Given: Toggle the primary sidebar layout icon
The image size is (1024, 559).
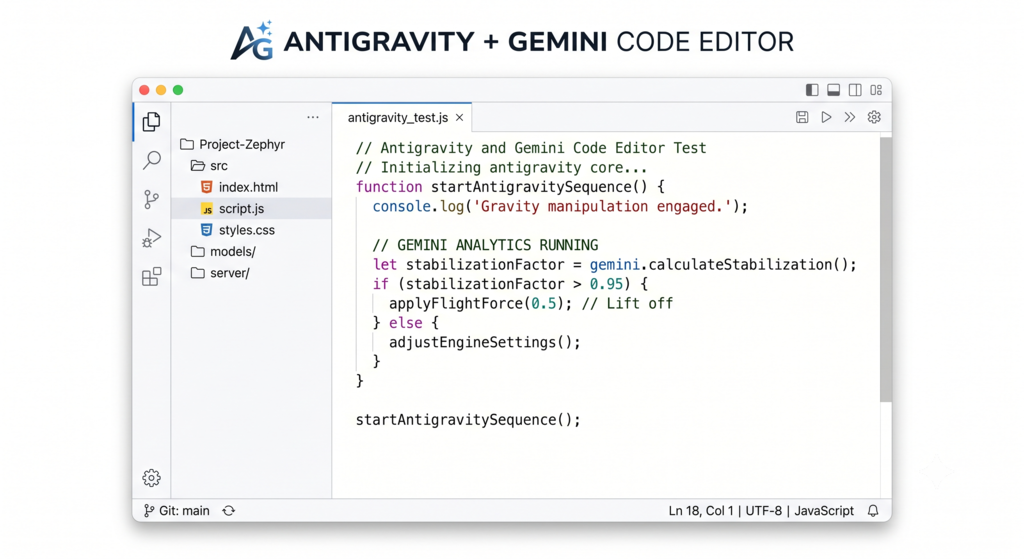Looking at the screenshot, I should (812, 90).
